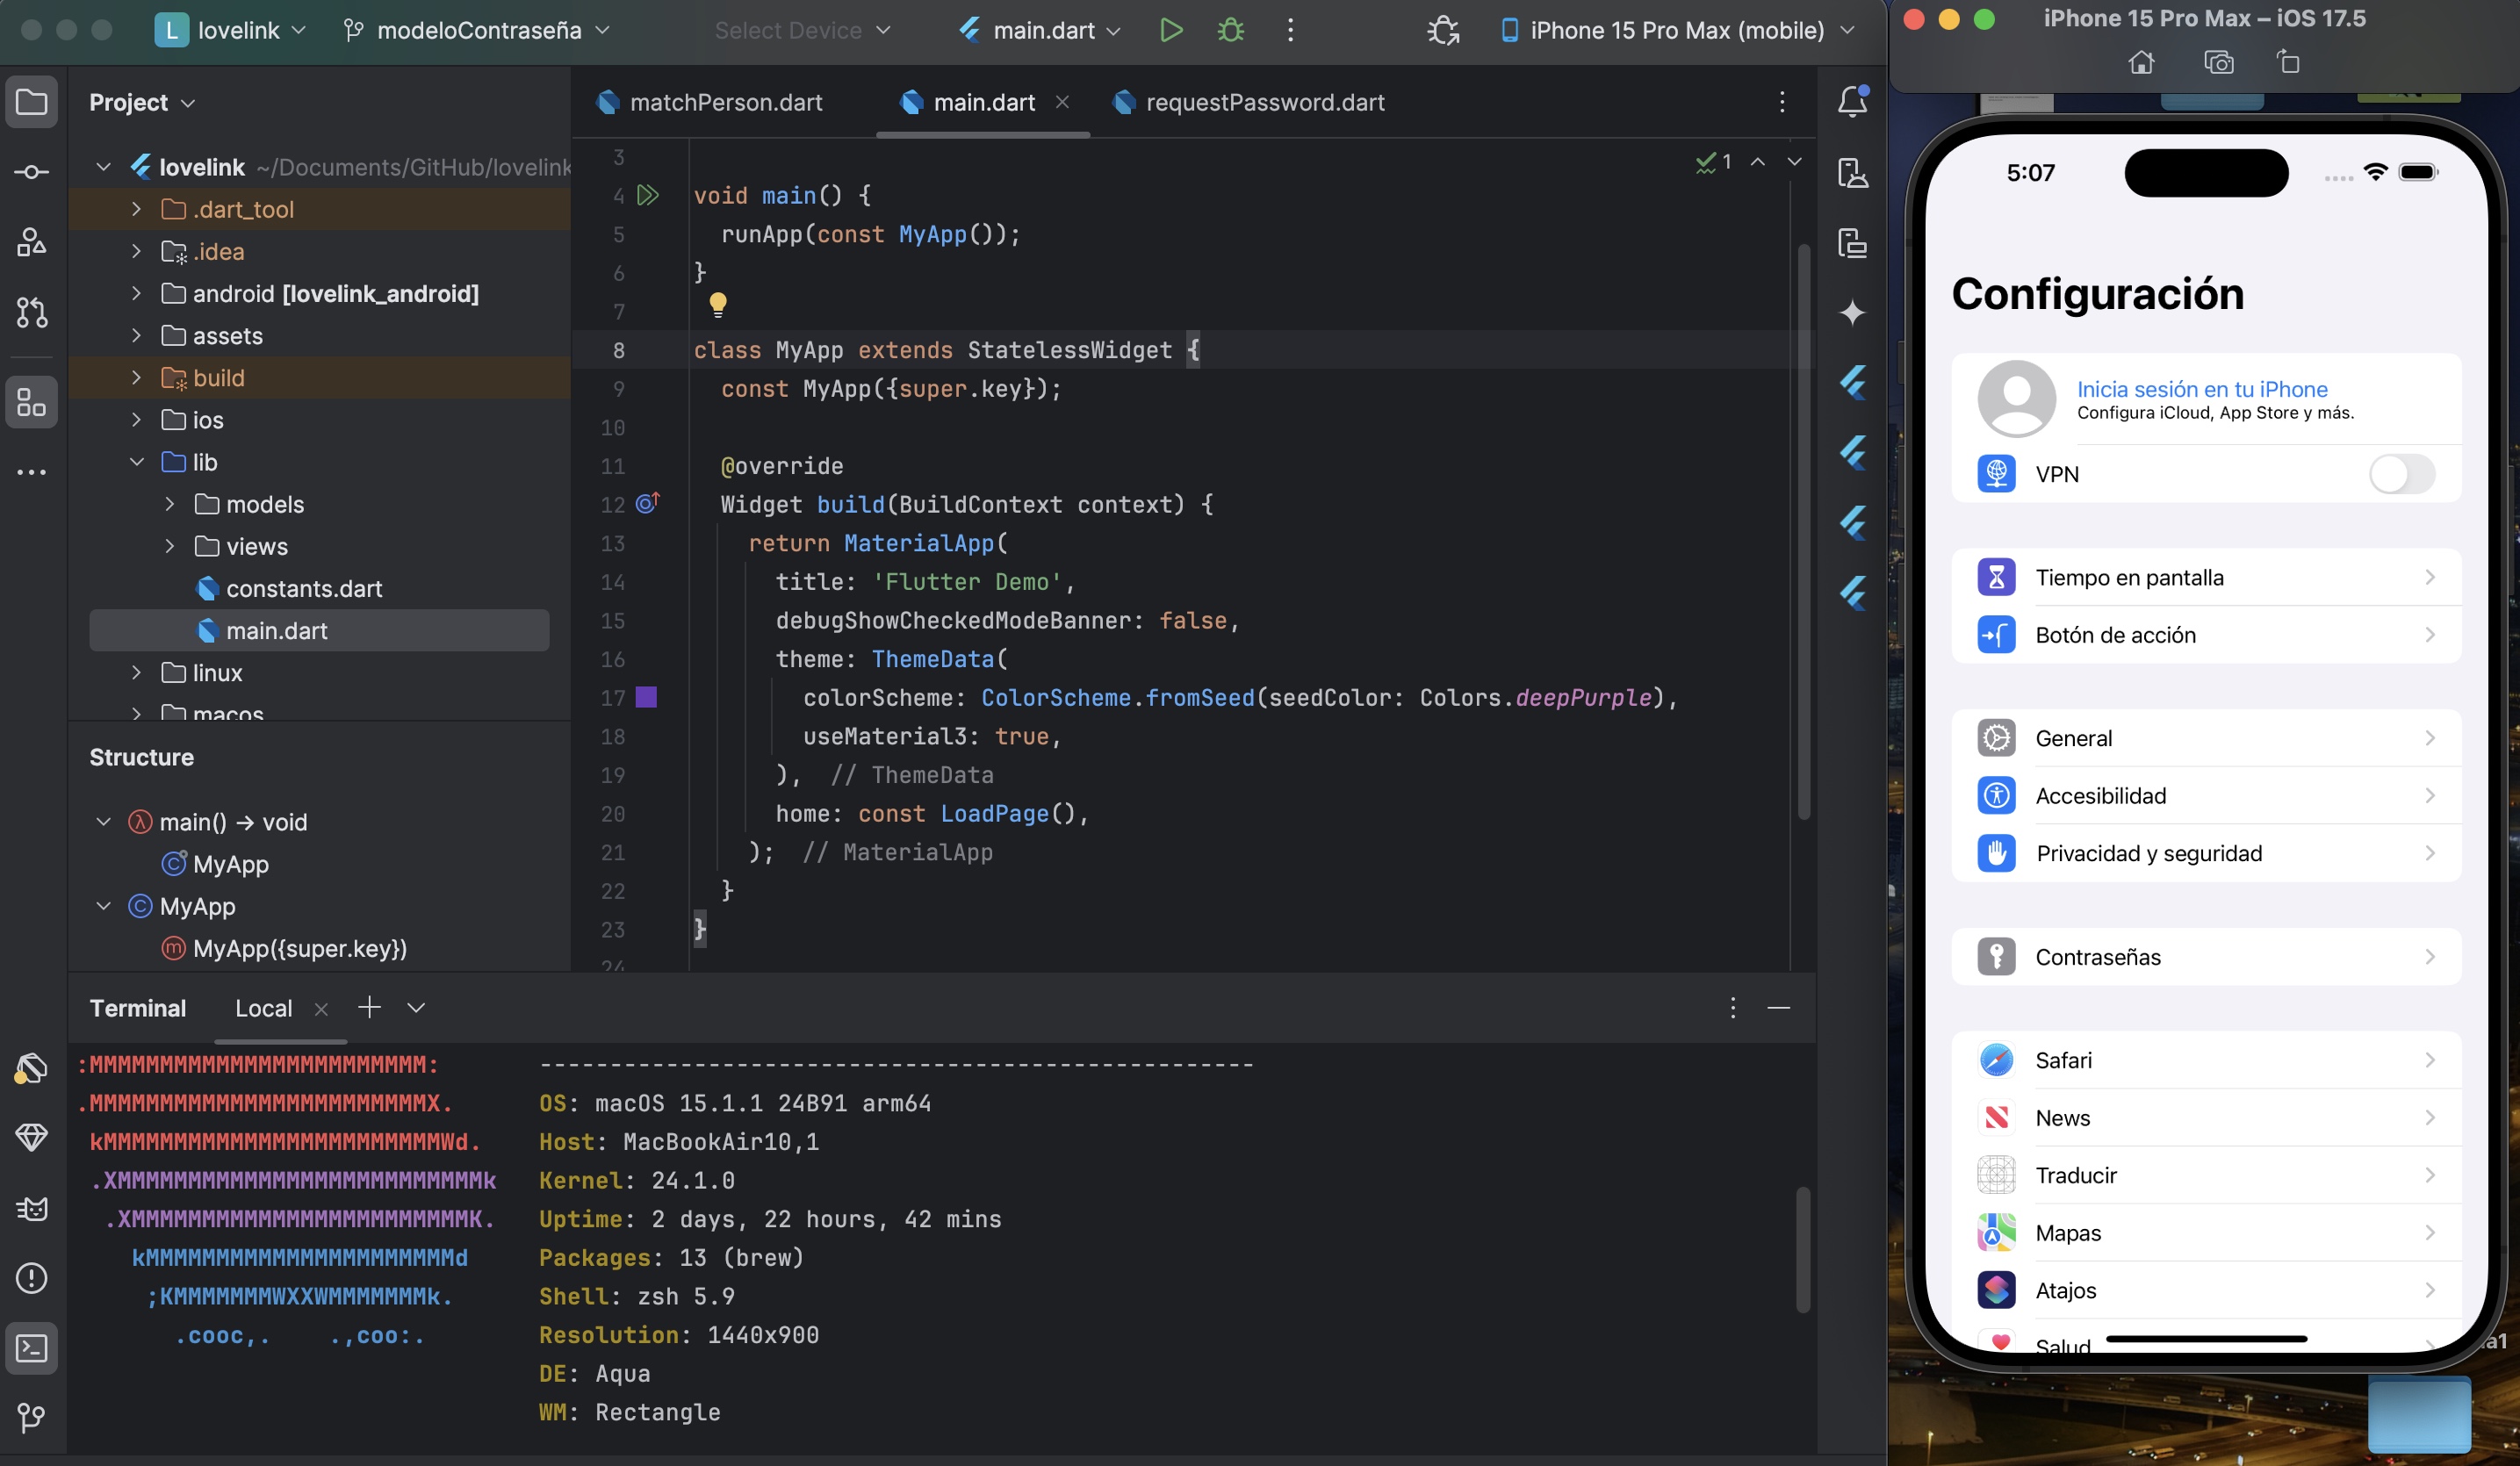Image resolution: width=2520 pixels, height=1466 pixels.
Task: Click the green Run button in toolbar
Action: tap(1170, 30)
